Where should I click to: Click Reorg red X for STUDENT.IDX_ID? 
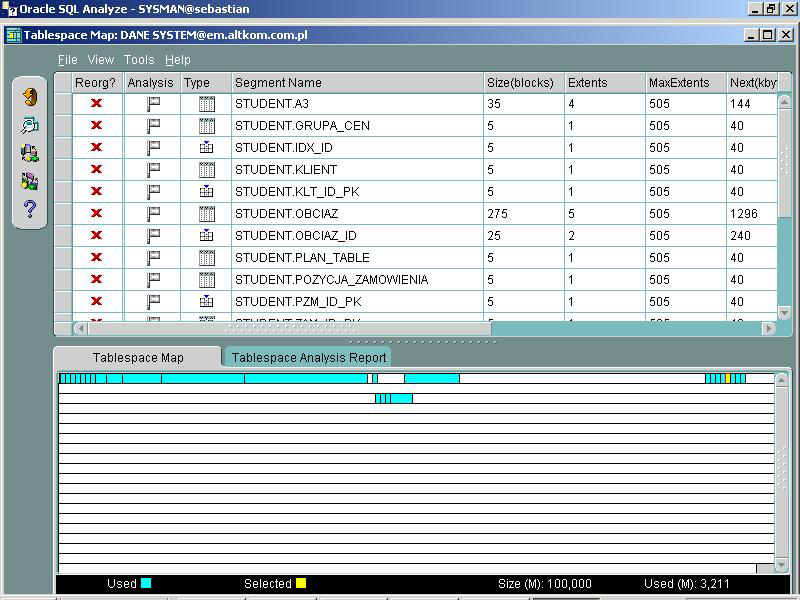[x=96, y=147]
